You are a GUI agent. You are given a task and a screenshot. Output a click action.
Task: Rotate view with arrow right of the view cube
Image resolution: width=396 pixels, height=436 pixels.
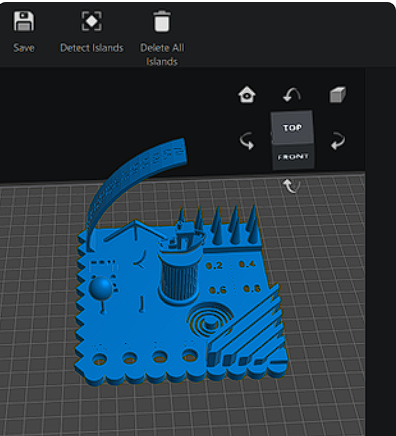pos(338,141)
